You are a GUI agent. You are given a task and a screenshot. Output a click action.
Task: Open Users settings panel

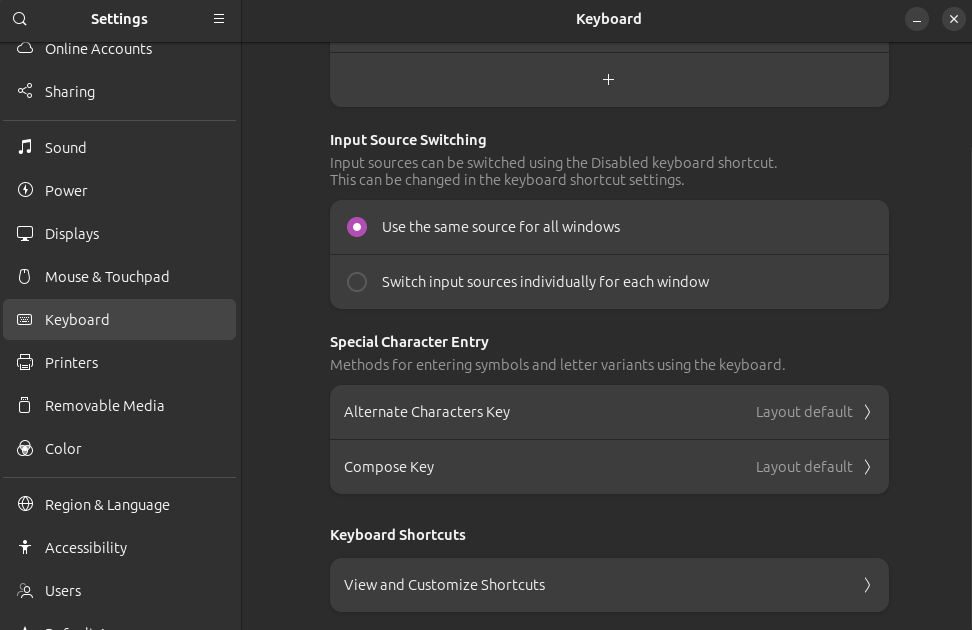[120, 591]
